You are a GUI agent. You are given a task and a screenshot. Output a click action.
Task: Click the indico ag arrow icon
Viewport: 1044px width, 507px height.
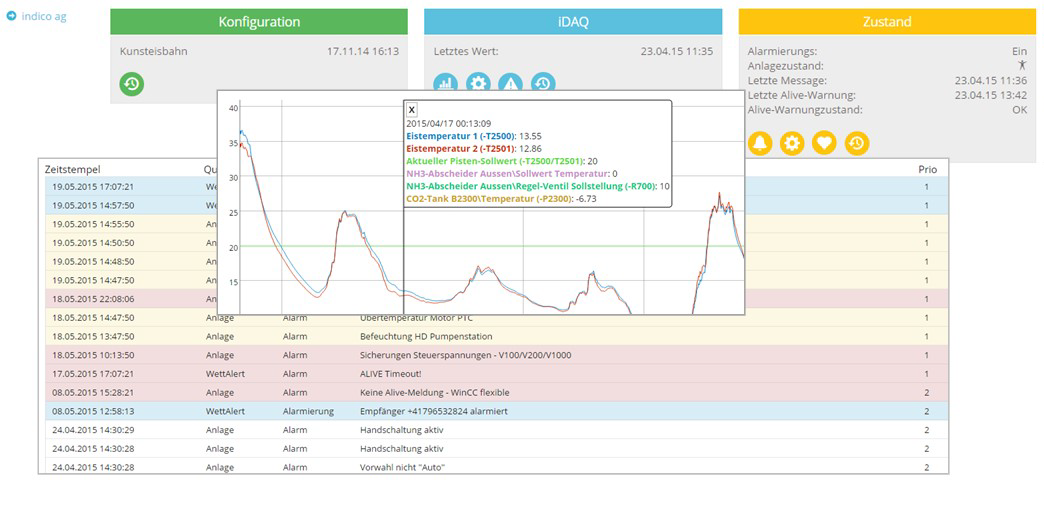click(x=11, y=16)
